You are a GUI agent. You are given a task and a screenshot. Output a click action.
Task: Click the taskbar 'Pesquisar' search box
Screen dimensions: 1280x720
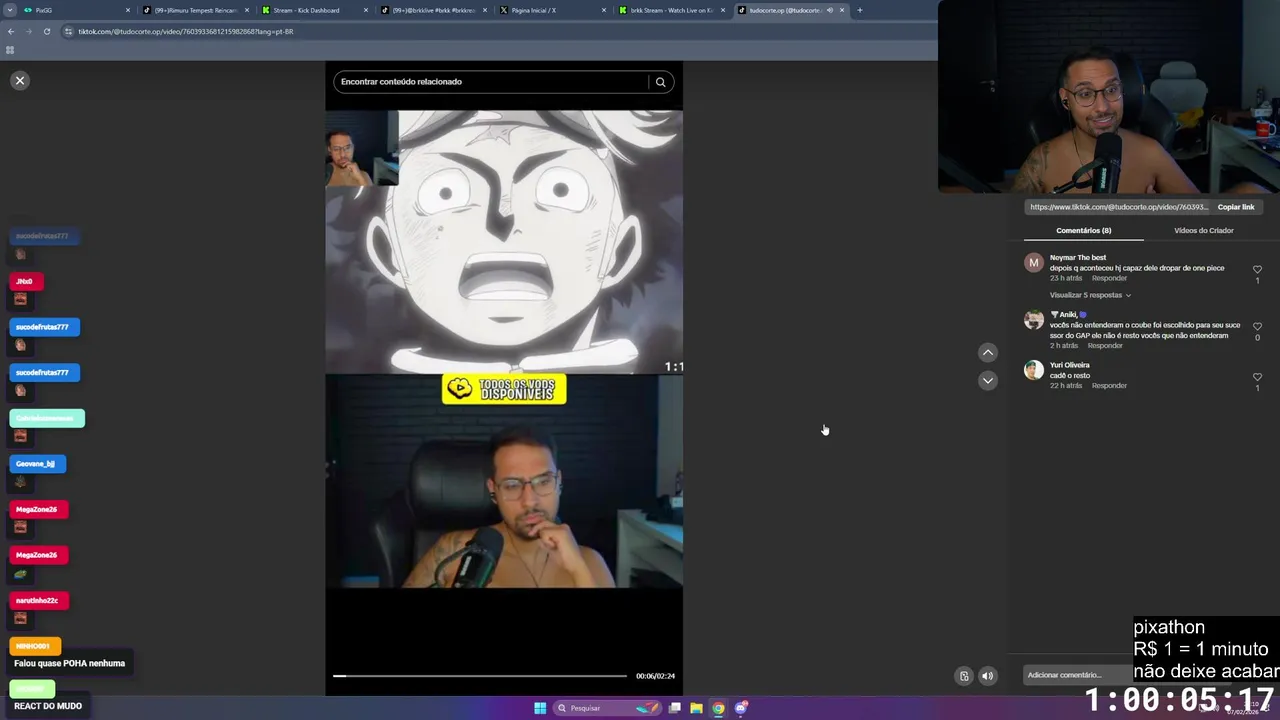(607, 708)
